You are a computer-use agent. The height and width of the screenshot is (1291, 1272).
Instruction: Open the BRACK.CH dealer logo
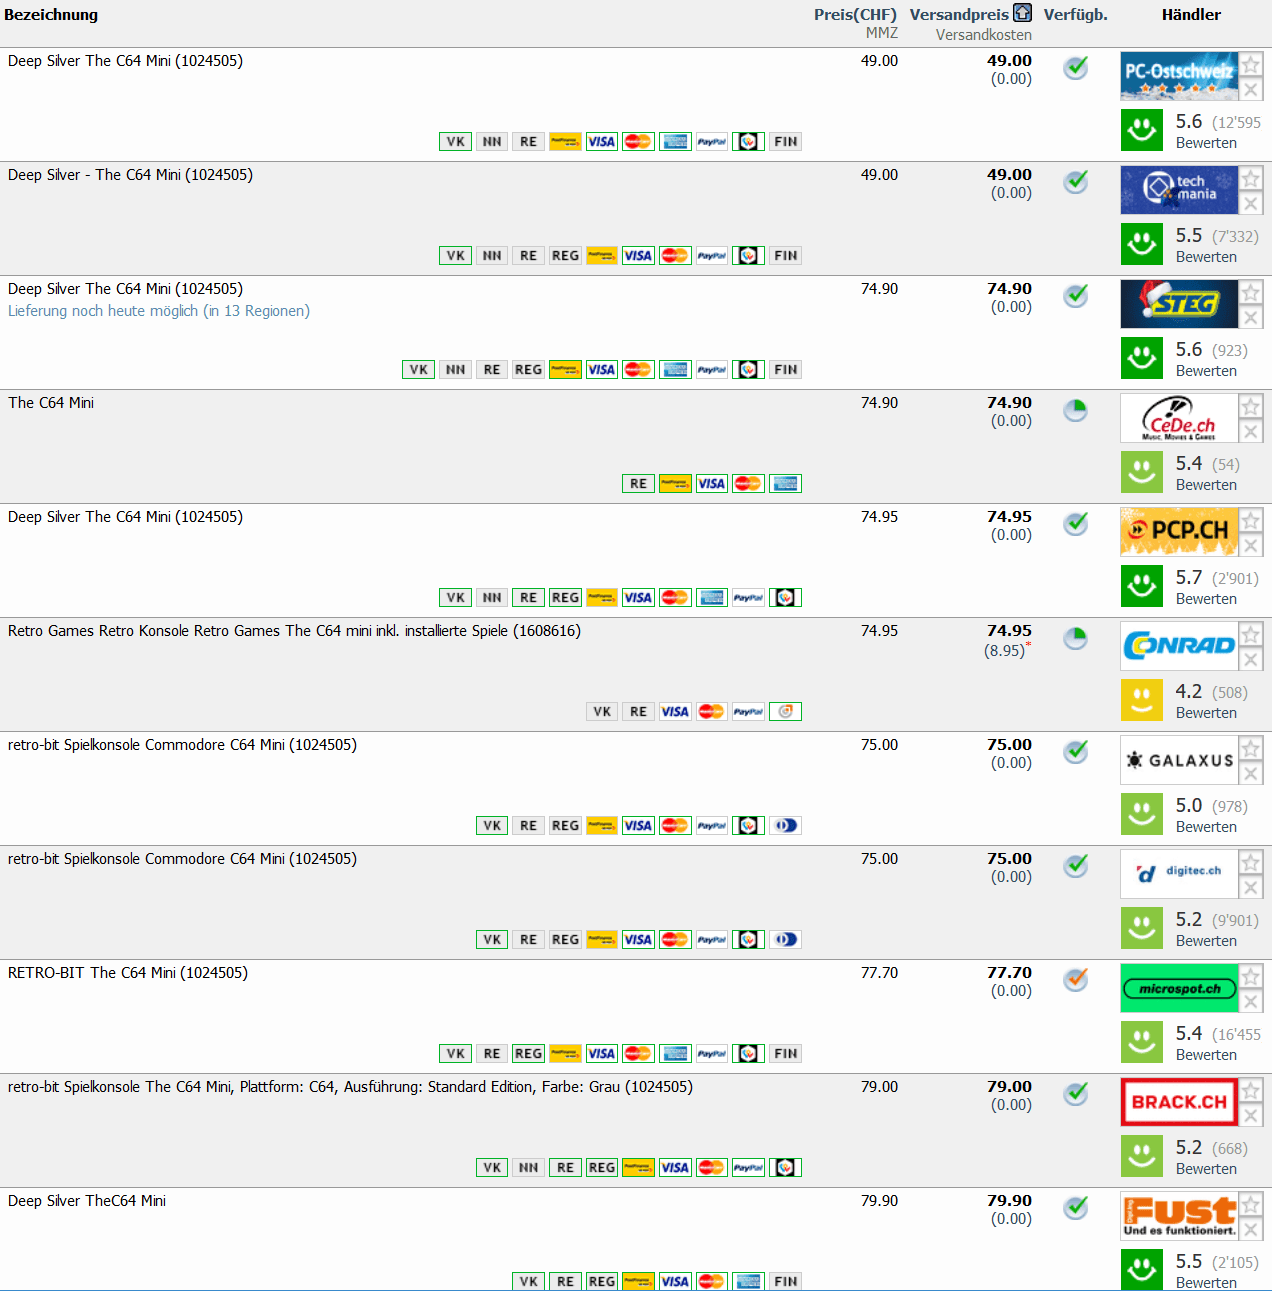click(x=1179, y=1102)
